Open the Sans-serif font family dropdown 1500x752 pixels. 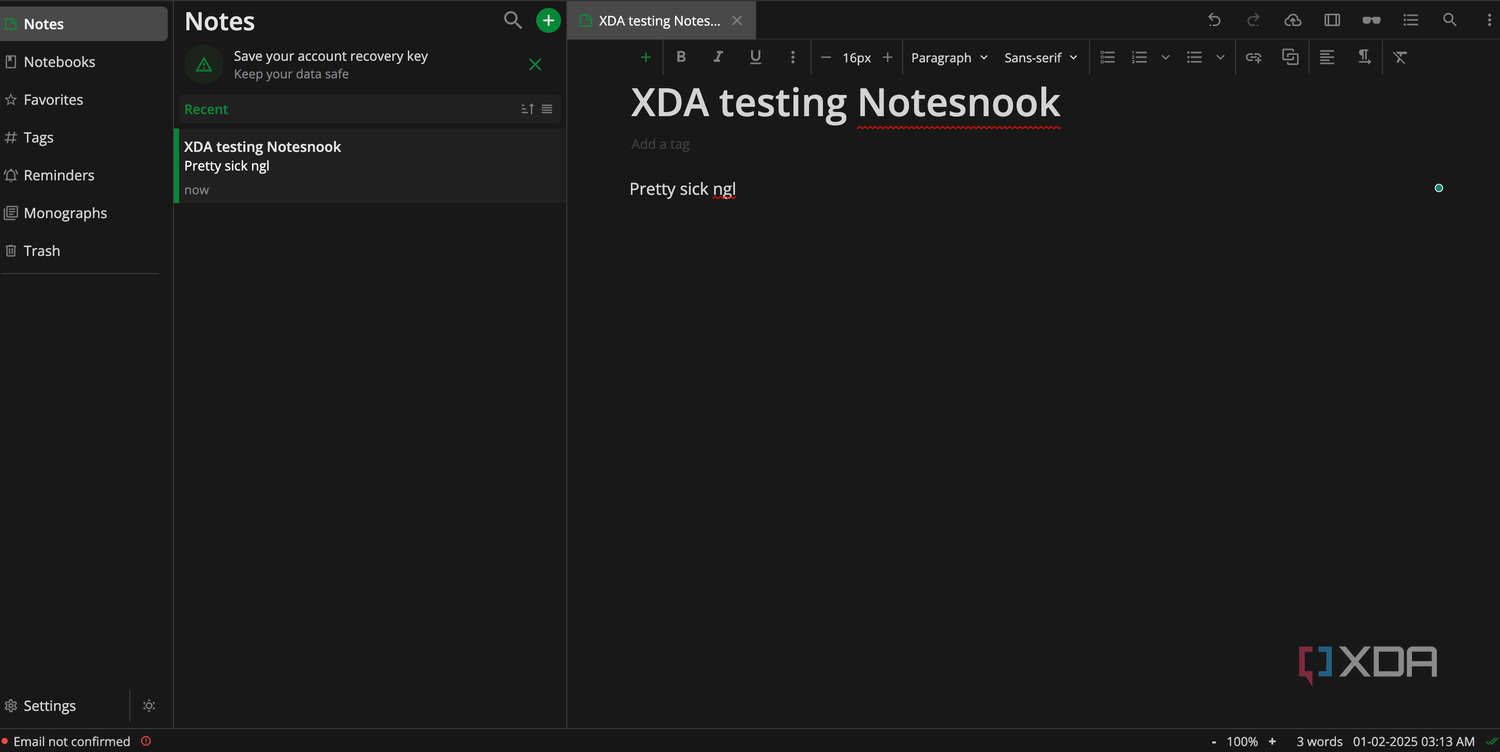tap(1041, 58)
